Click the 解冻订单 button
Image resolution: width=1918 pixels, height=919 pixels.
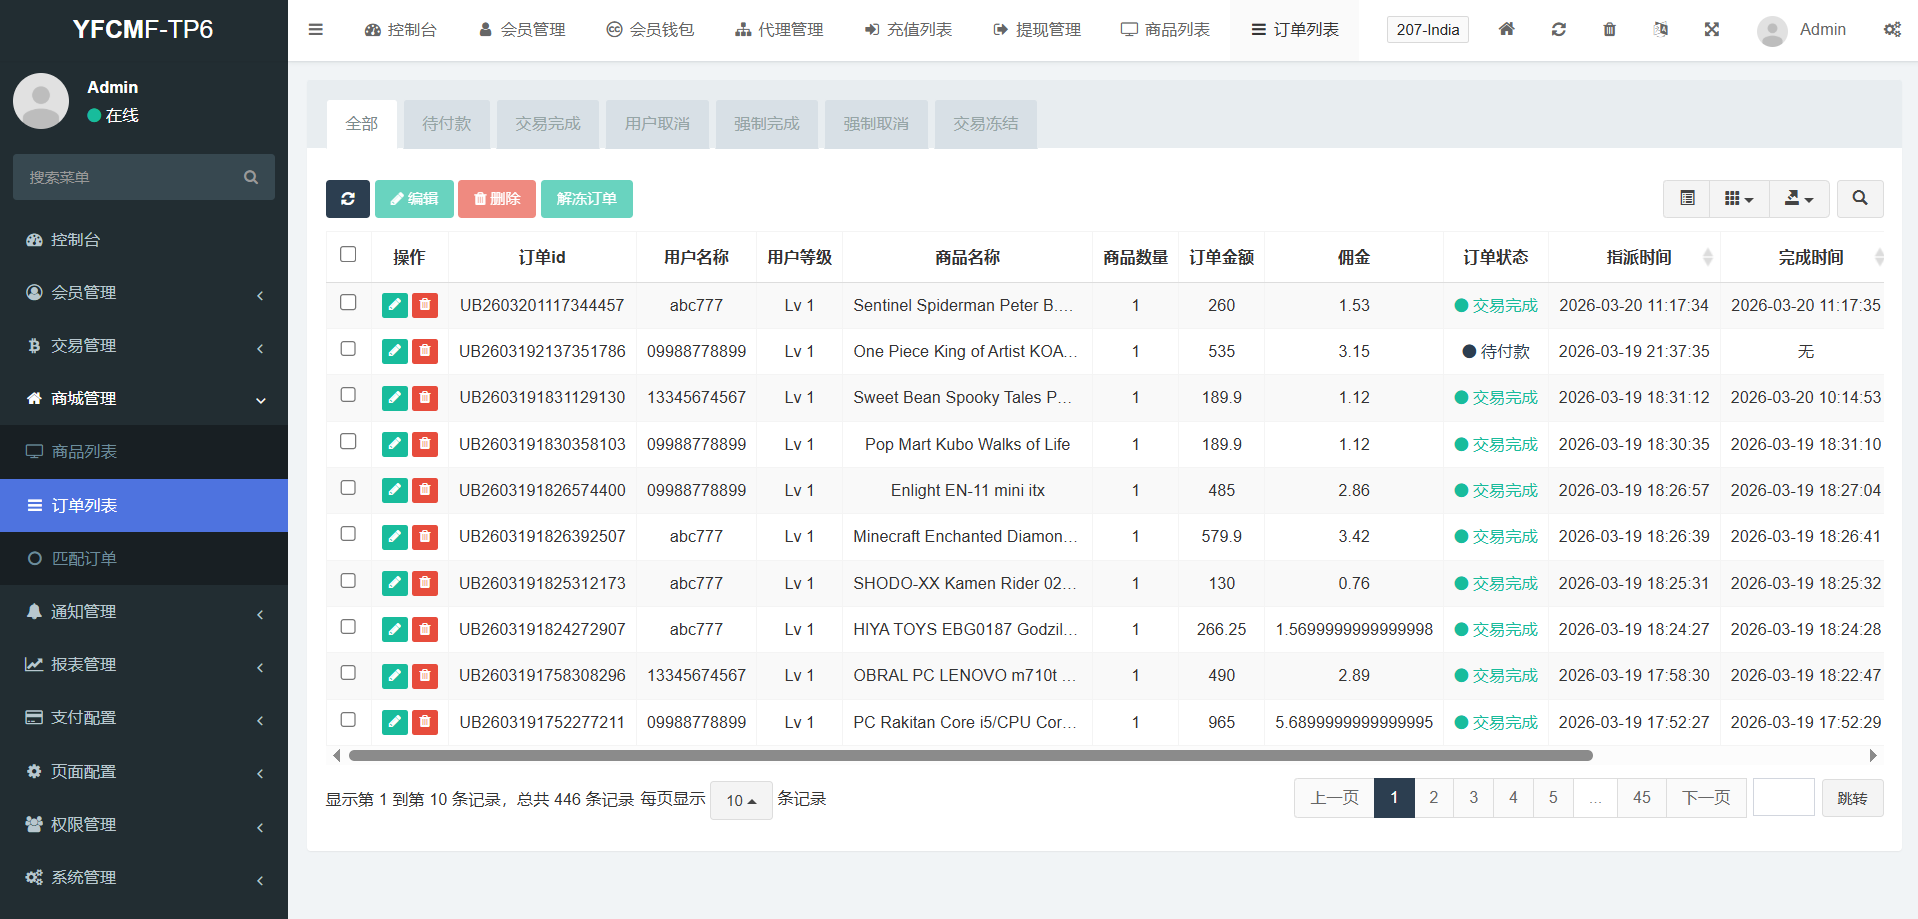click(x=586, y=199)
